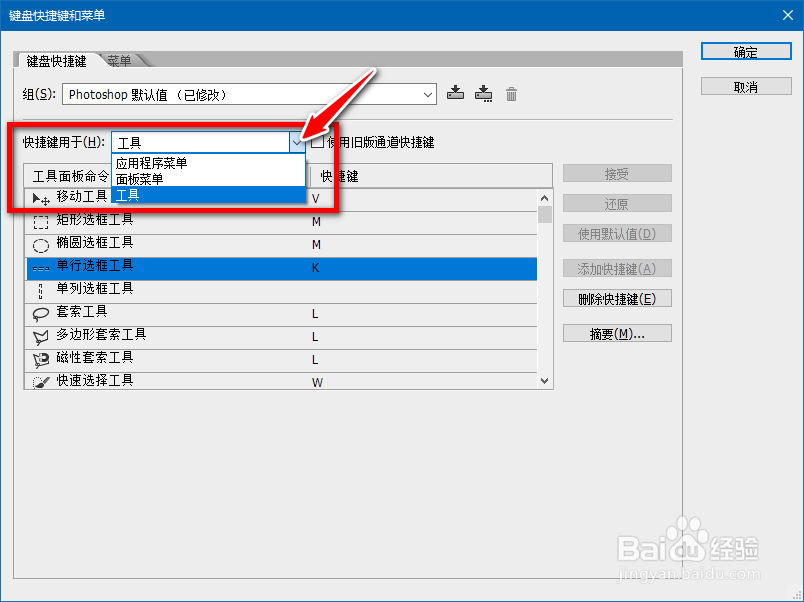Image resolution: width=804 pixels, height=602 pixels.
Task: Click the save set as new icon
Action: (484, 94)
